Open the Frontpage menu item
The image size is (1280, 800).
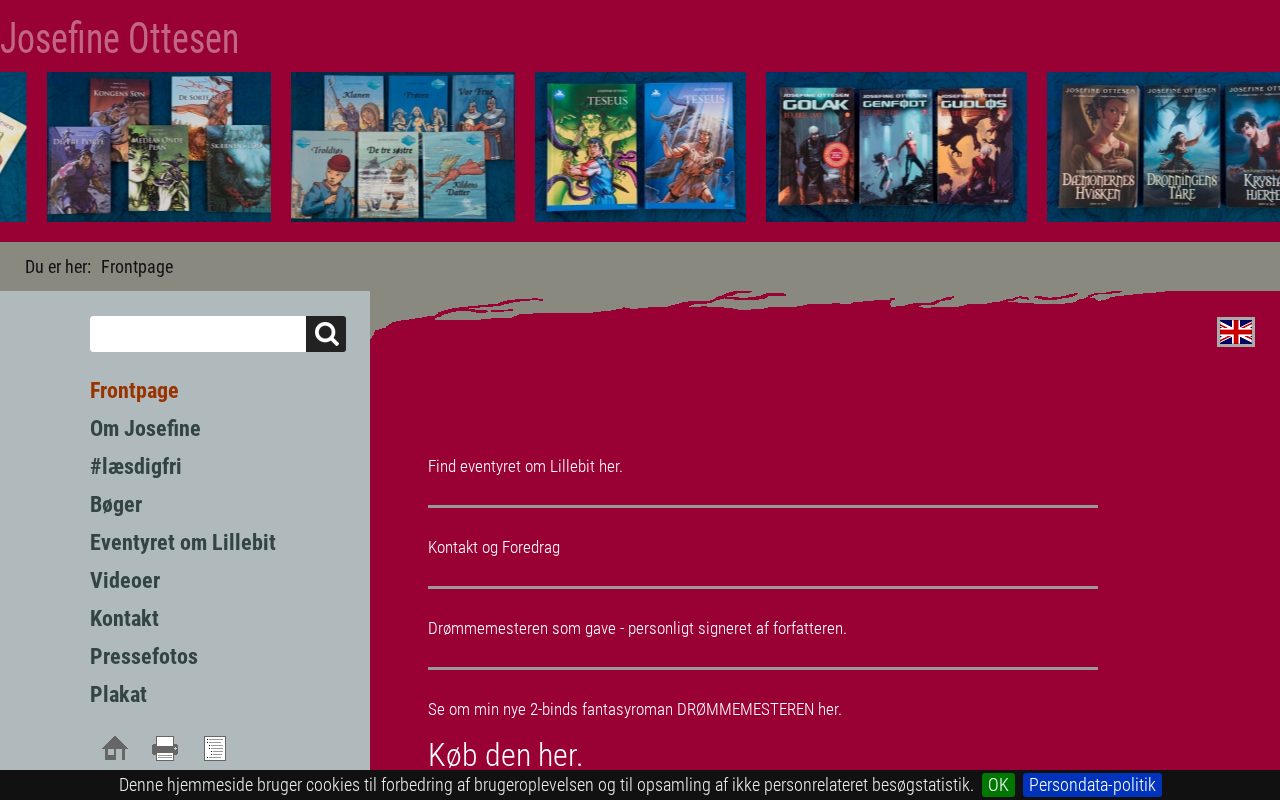pos(134,390)
